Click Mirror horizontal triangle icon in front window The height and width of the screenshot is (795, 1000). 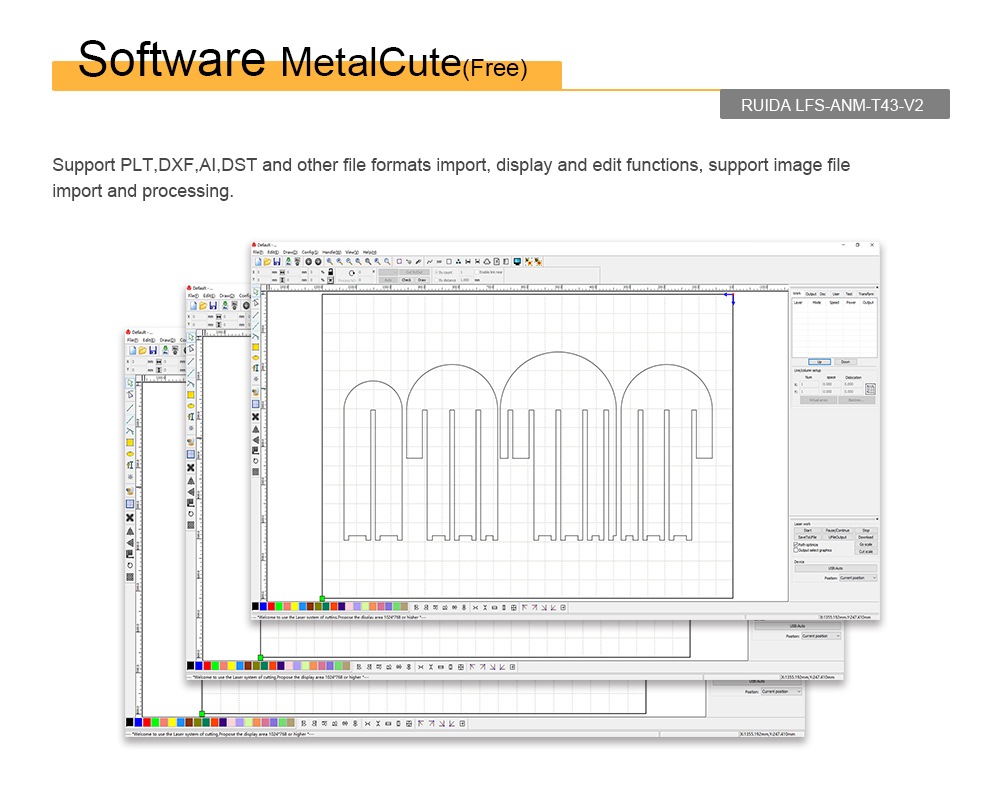[256, 429]
